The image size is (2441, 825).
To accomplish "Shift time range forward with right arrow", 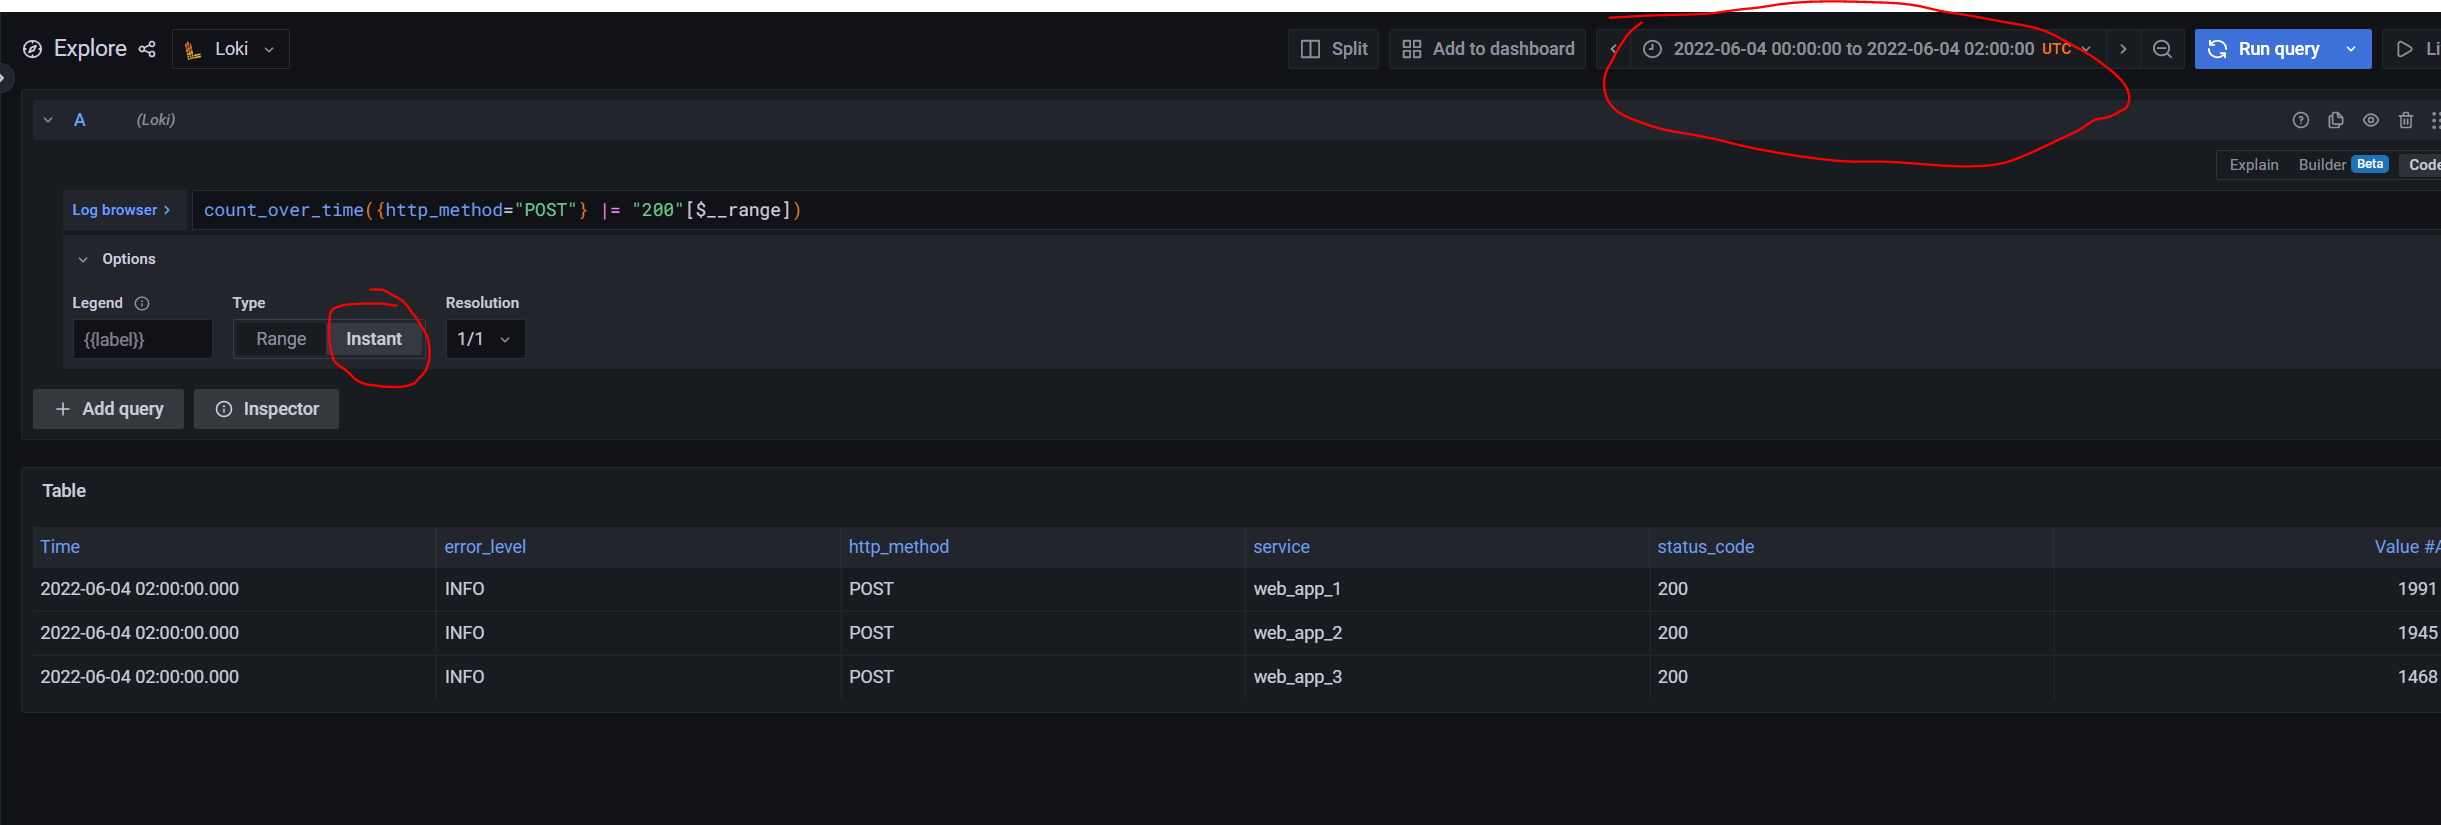I will [2123, 49].
